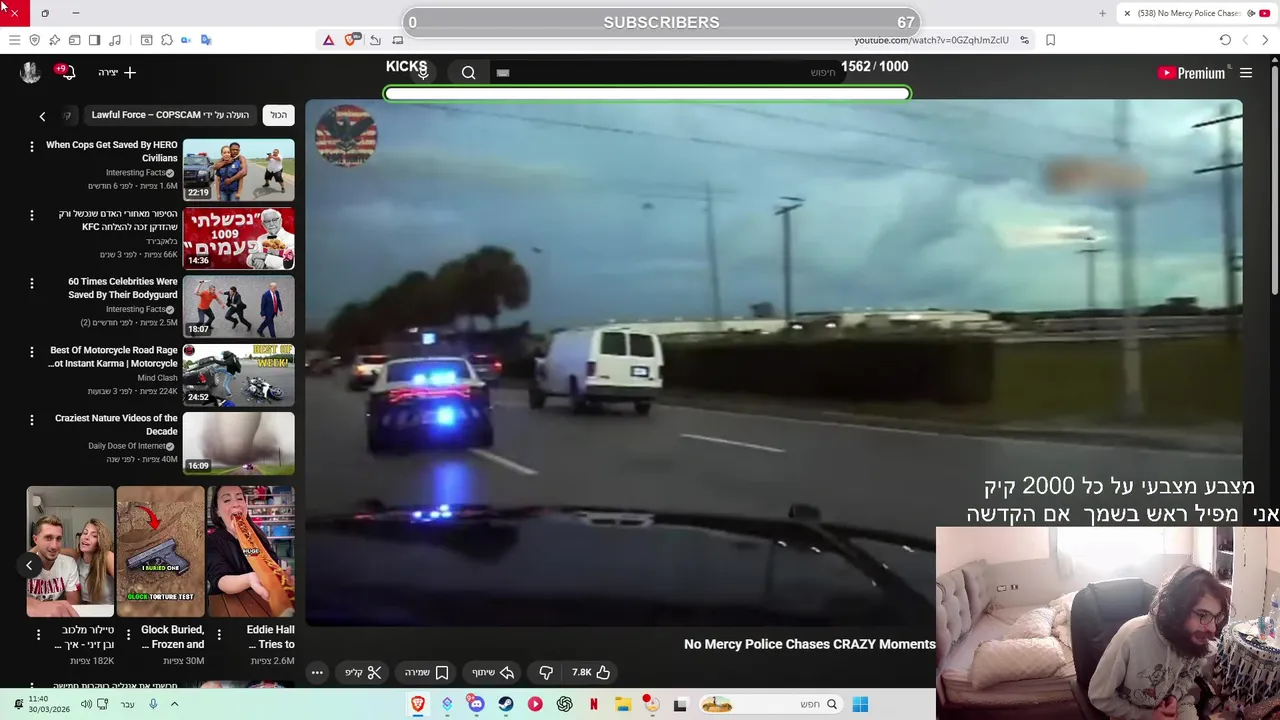1280x720 pixels.
Task: Create a clip with 'קליפ' scissors button
Action: [x=363, y=673]
